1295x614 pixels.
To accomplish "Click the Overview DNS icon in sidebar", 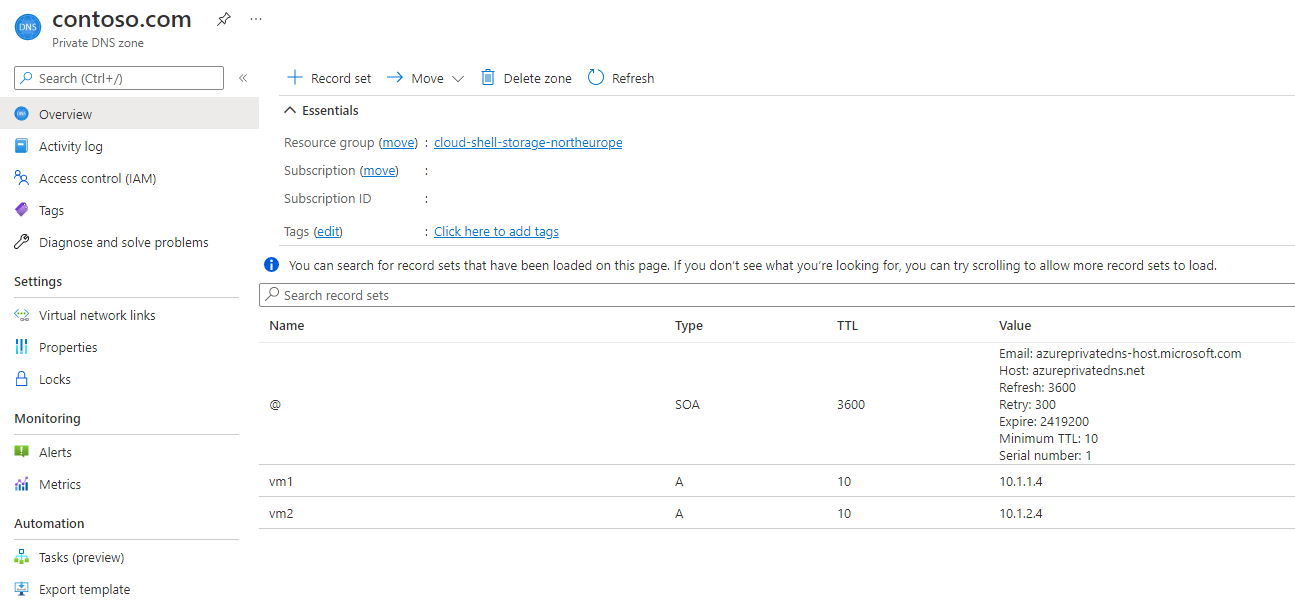I will [21, 114].
